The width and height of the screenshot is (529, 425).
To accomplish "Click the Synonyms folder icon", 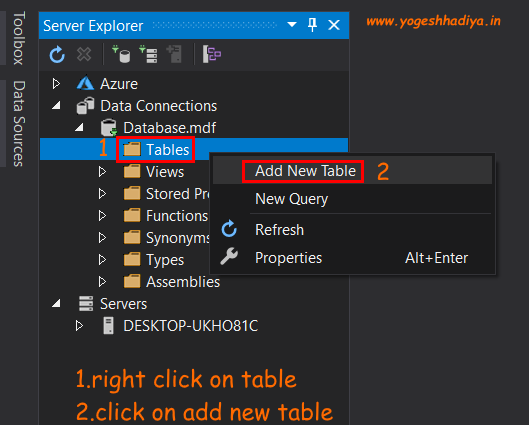I will [132, 237].
